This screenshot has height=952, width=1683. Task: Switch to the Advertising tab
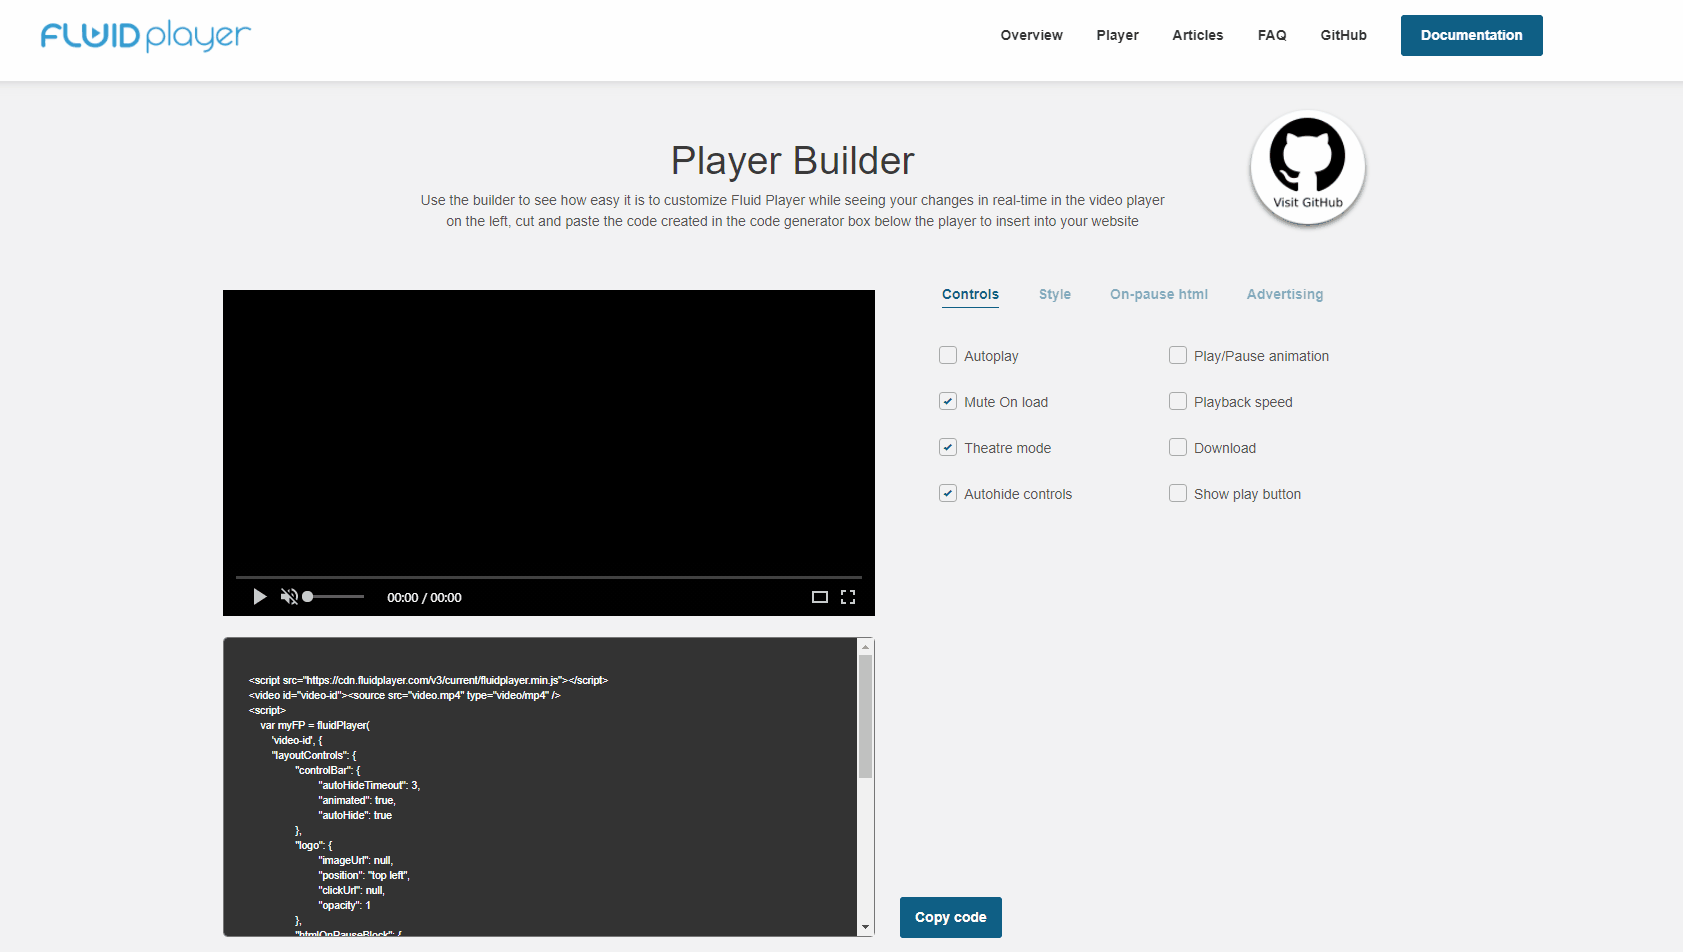pyautogui.click(x=1285, y=294)
